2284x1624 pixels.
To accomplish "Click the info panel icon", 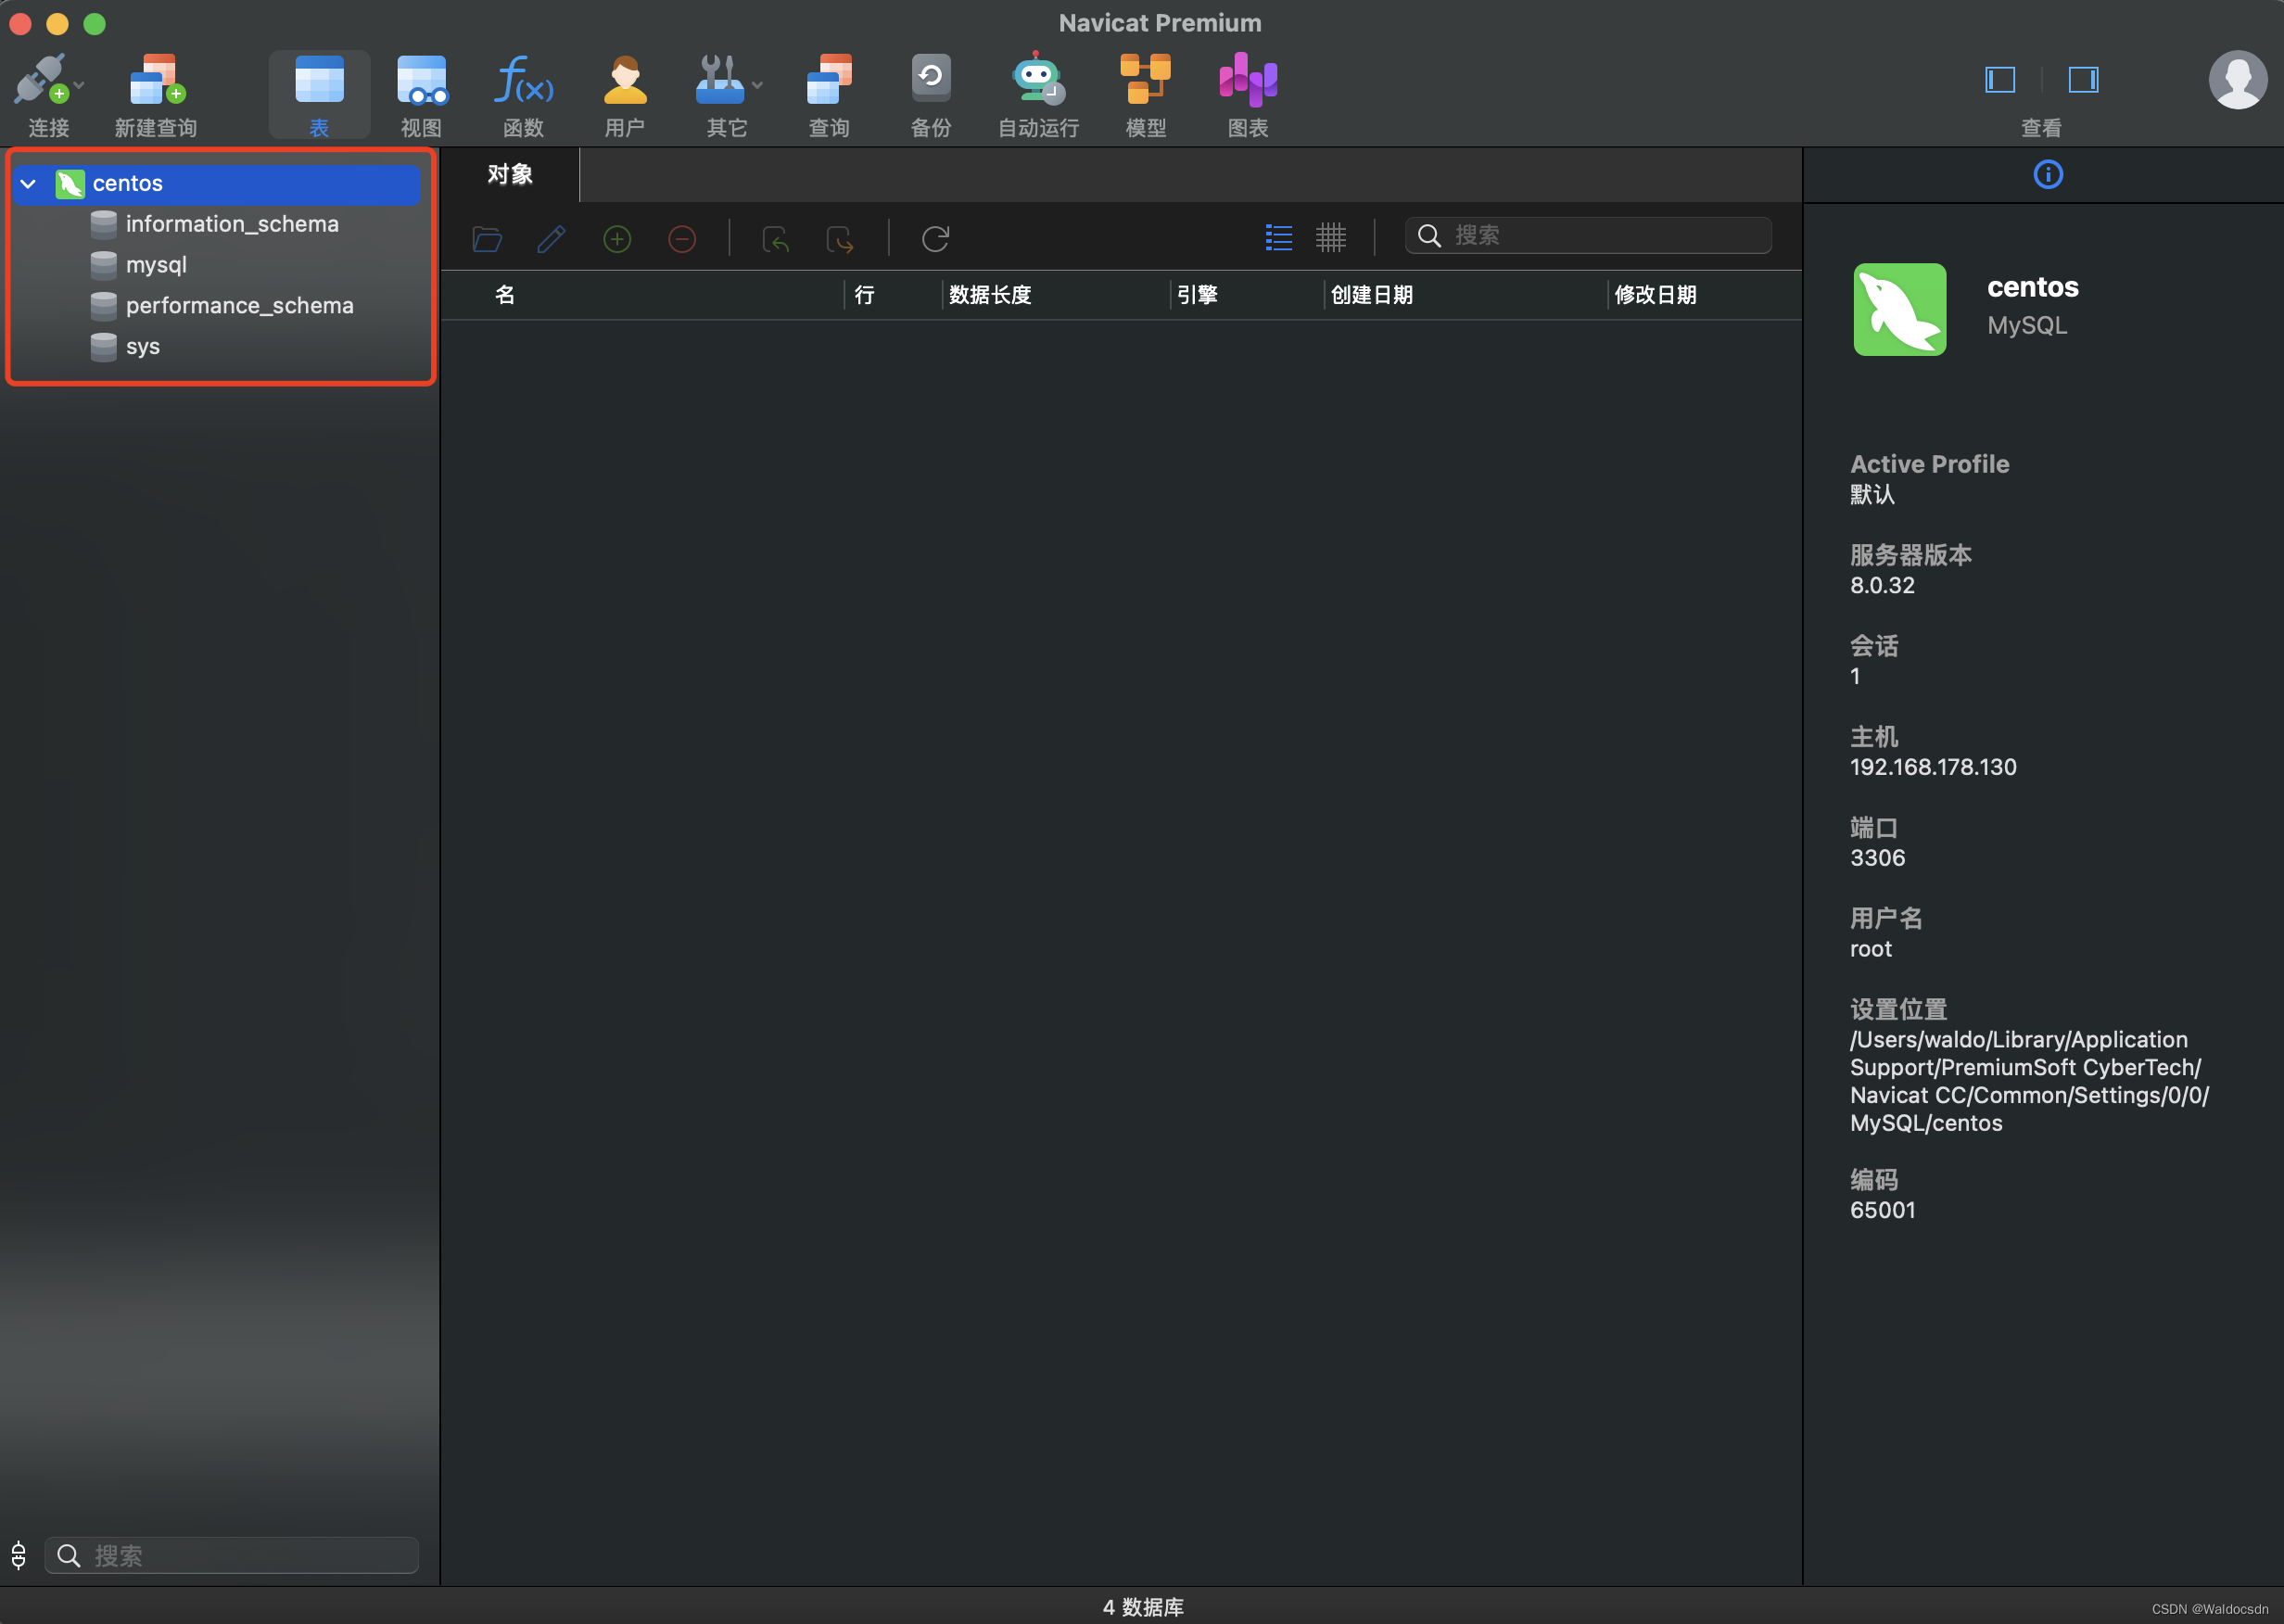I will (2047, 175).
